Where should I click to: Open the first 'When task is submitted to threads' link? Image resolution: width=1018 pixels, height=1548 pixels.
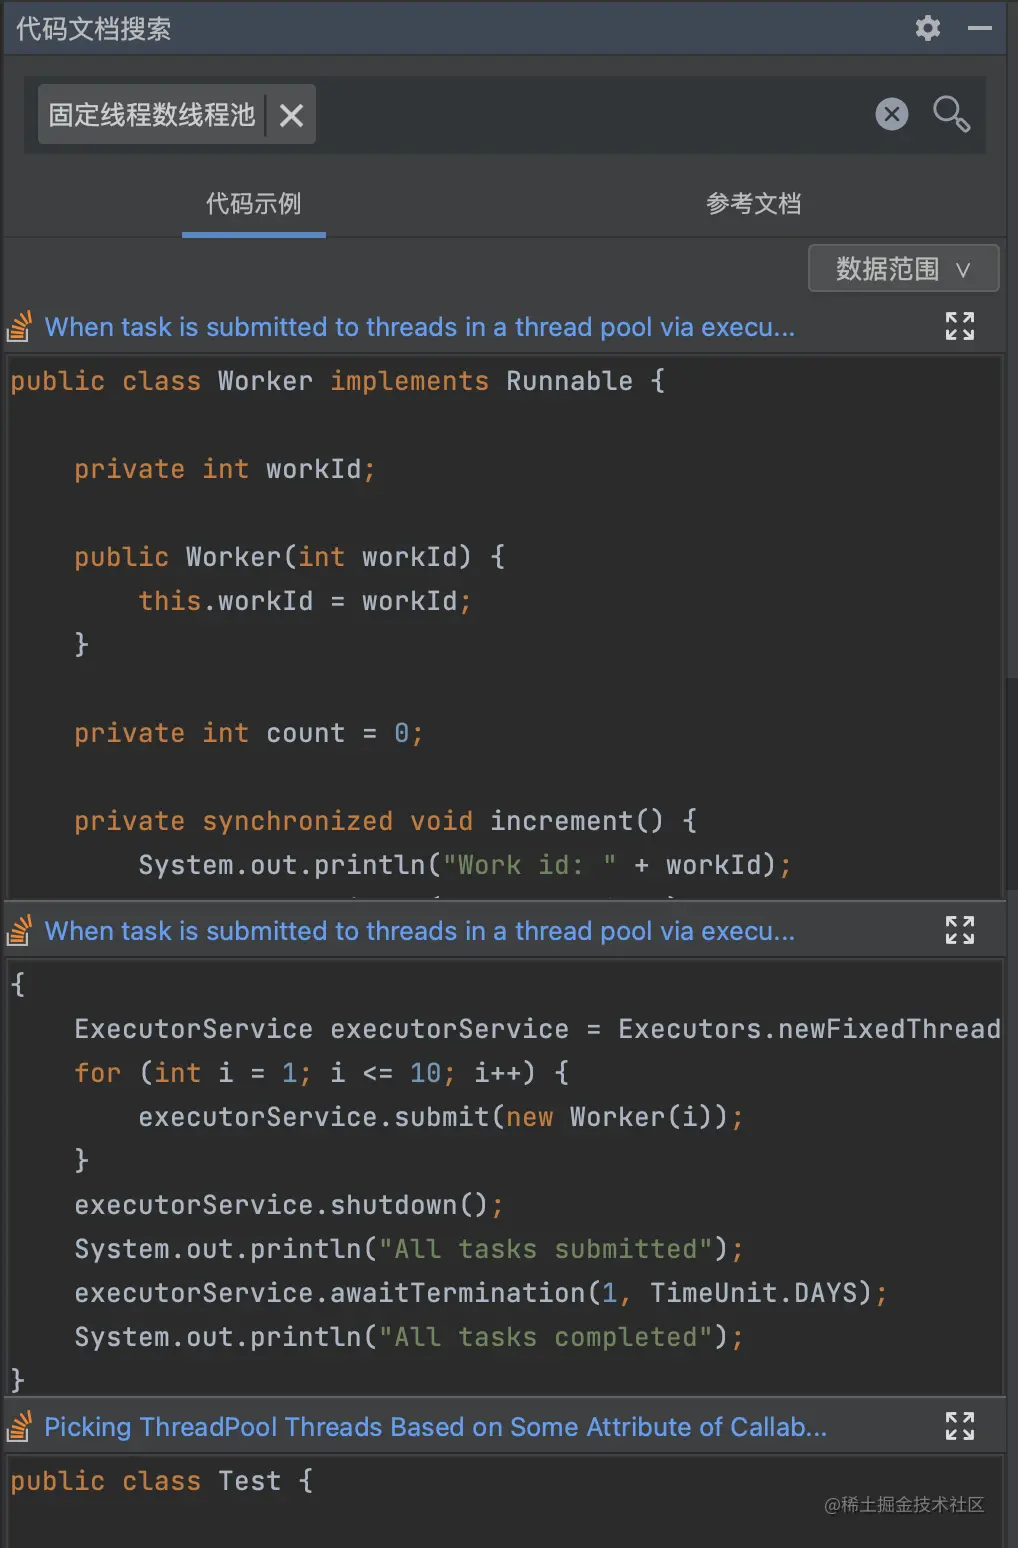point(420,327)
